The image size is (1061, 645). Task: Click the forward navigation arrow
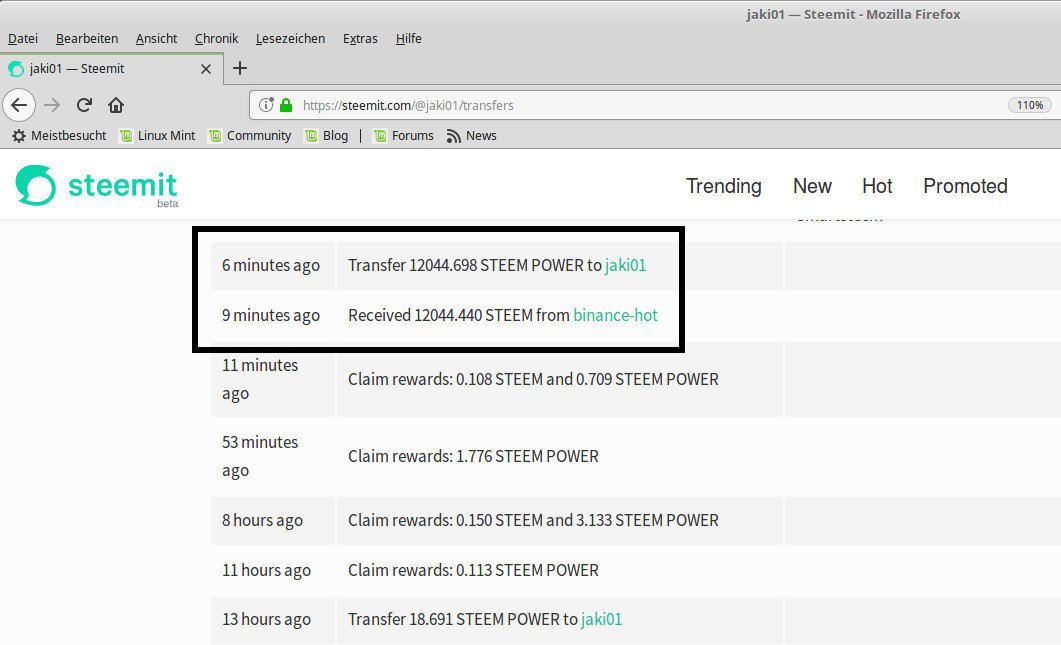52,105
